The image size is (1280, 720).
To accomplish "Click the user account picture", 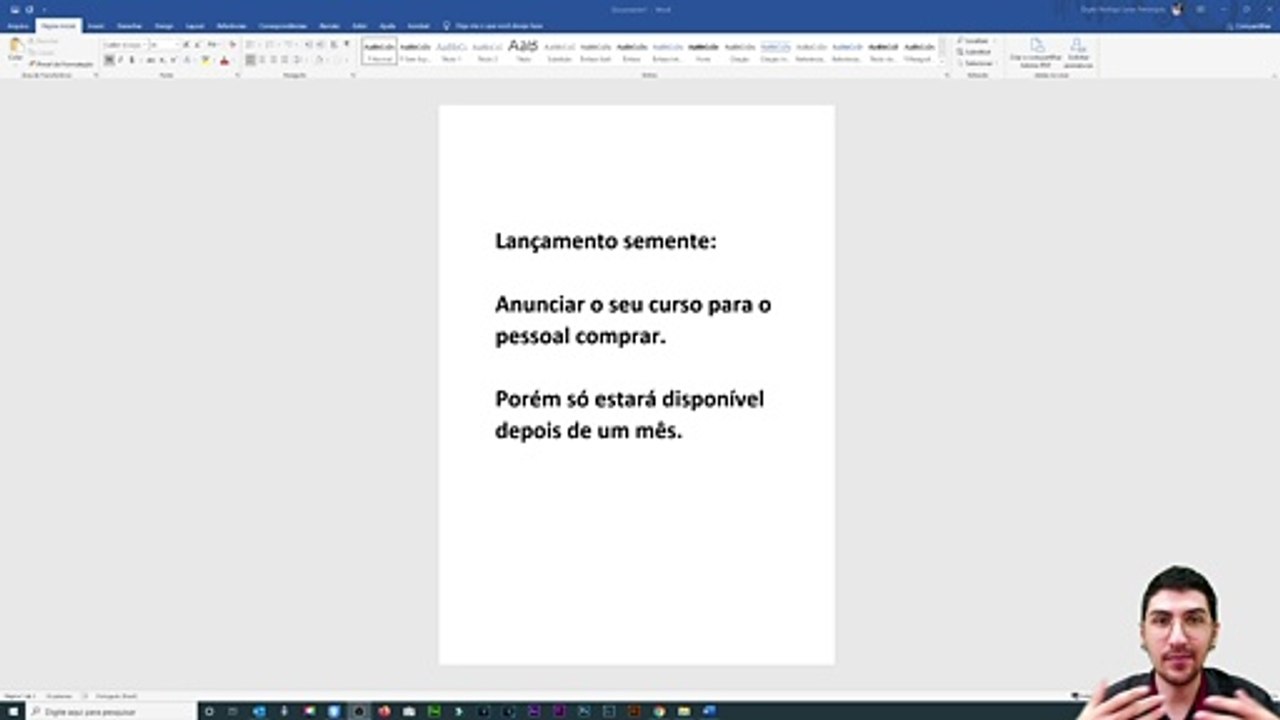I will pos(1177,9).
